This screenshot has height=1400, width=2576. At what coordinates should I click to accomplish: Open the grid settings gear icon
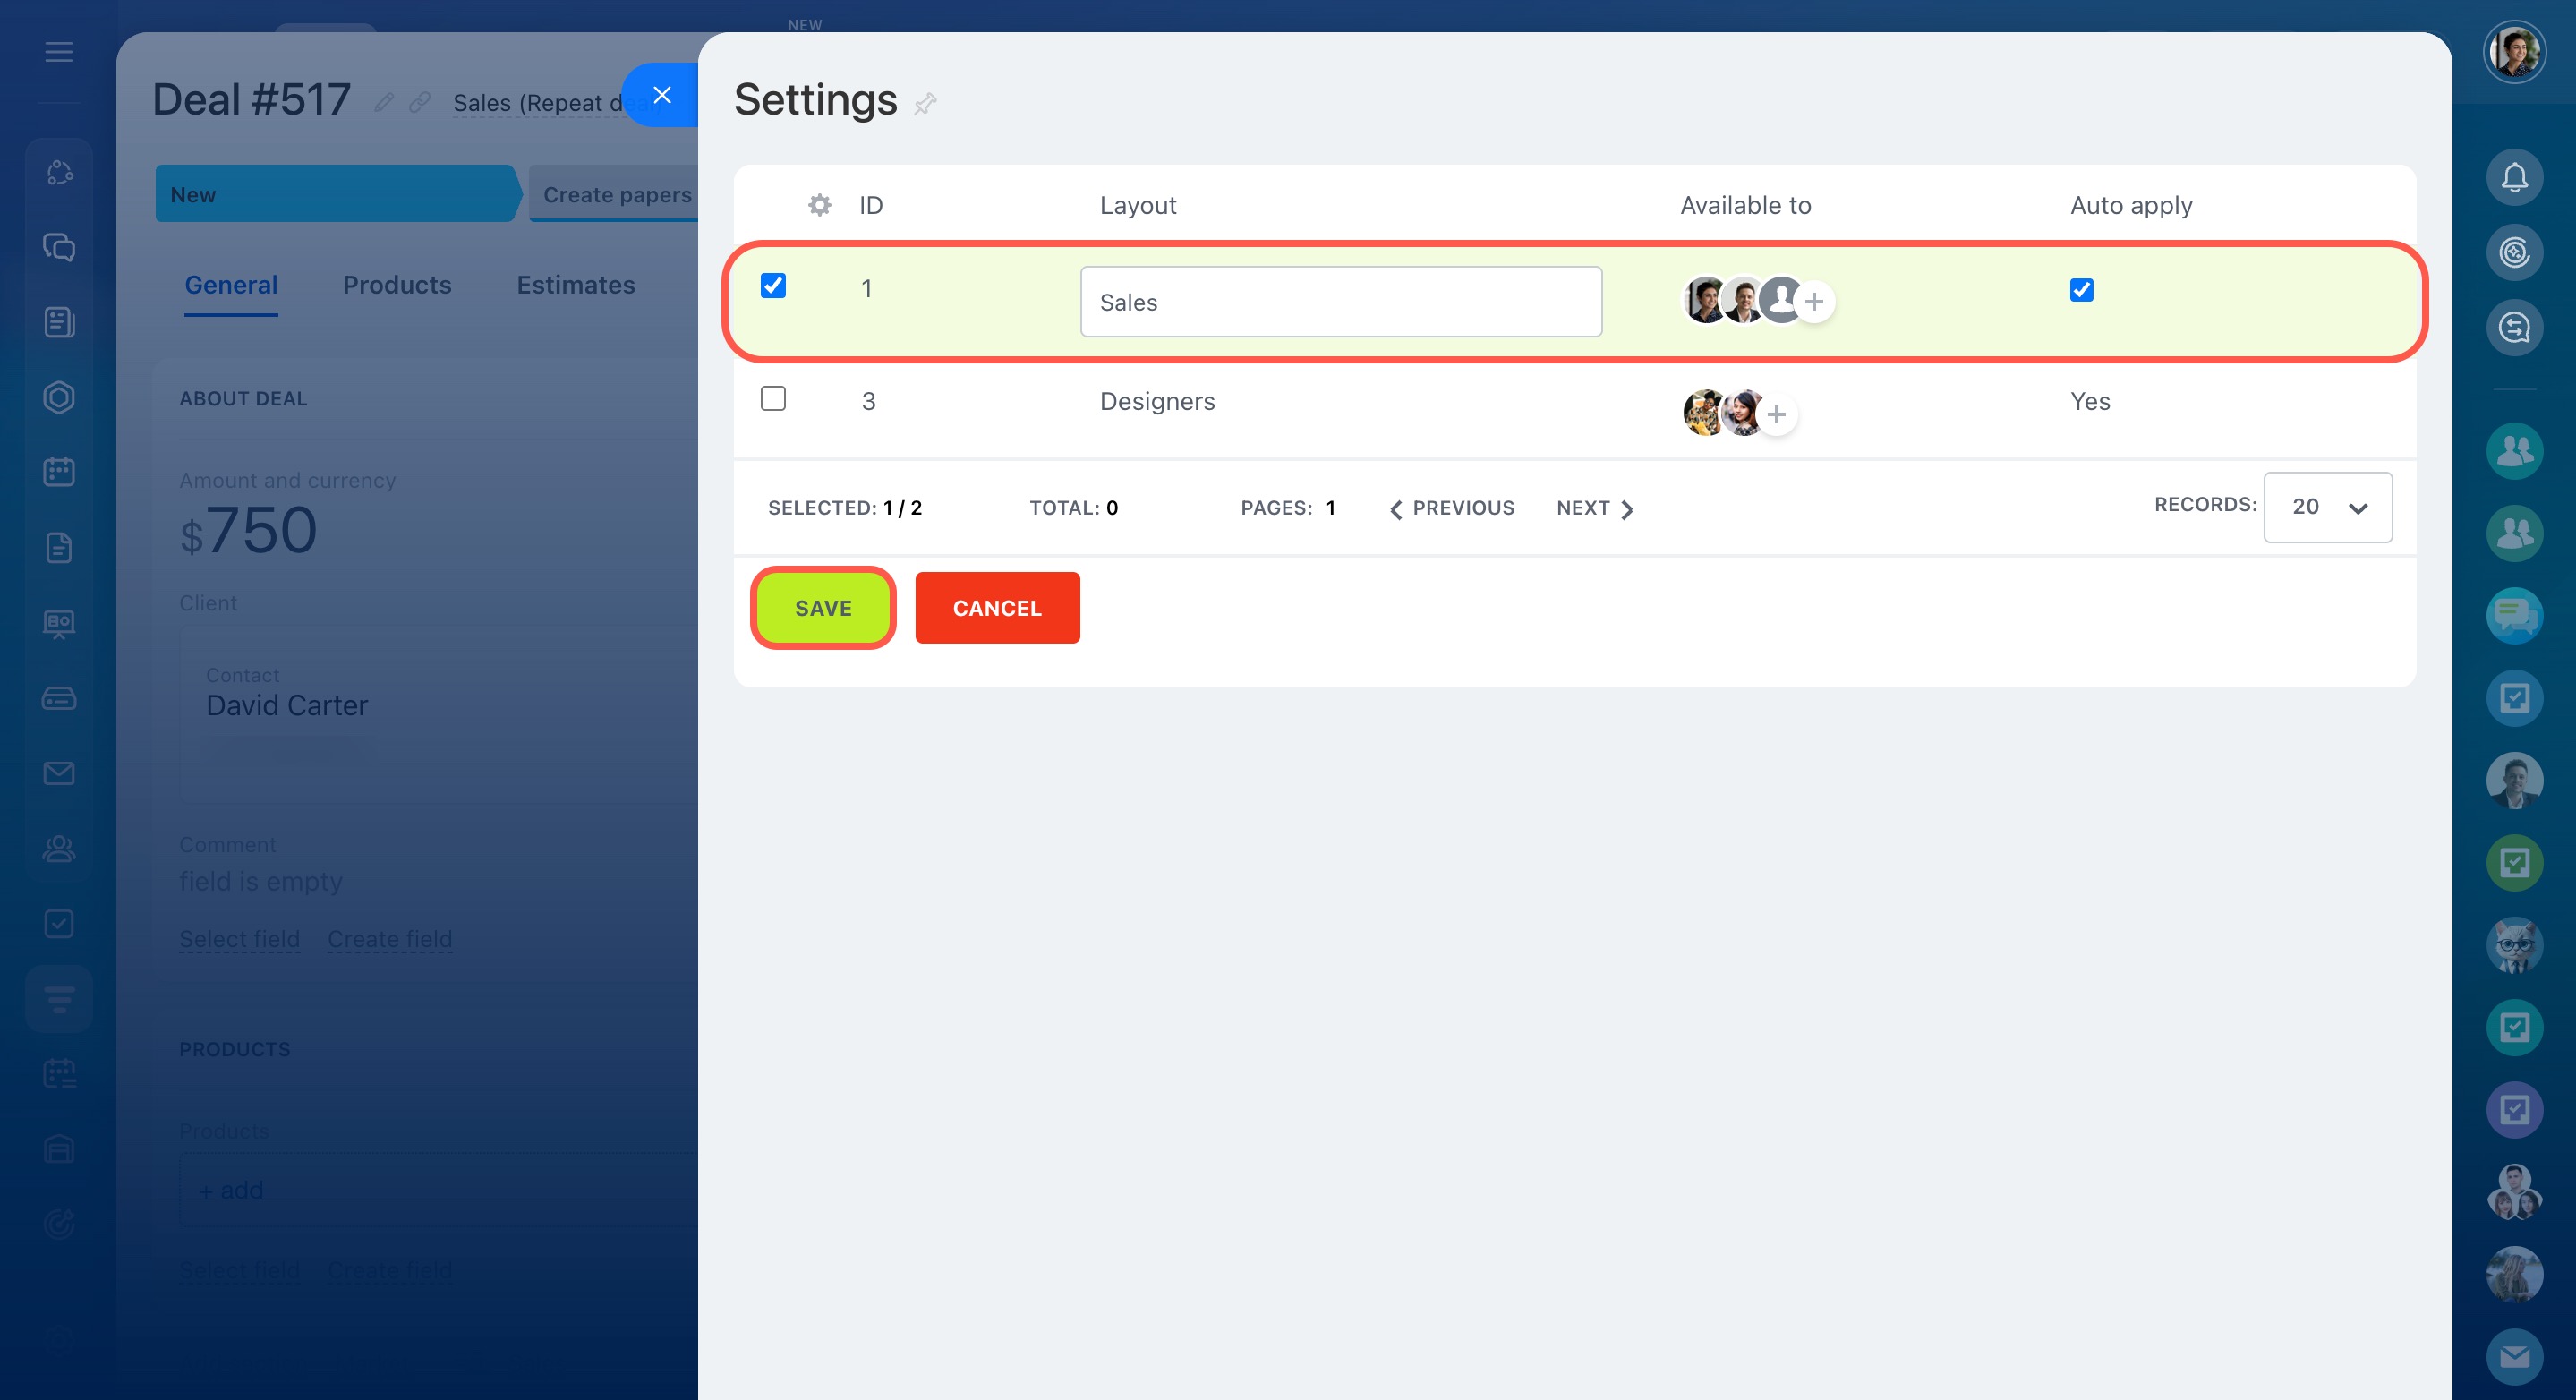[x=819, y=205]
